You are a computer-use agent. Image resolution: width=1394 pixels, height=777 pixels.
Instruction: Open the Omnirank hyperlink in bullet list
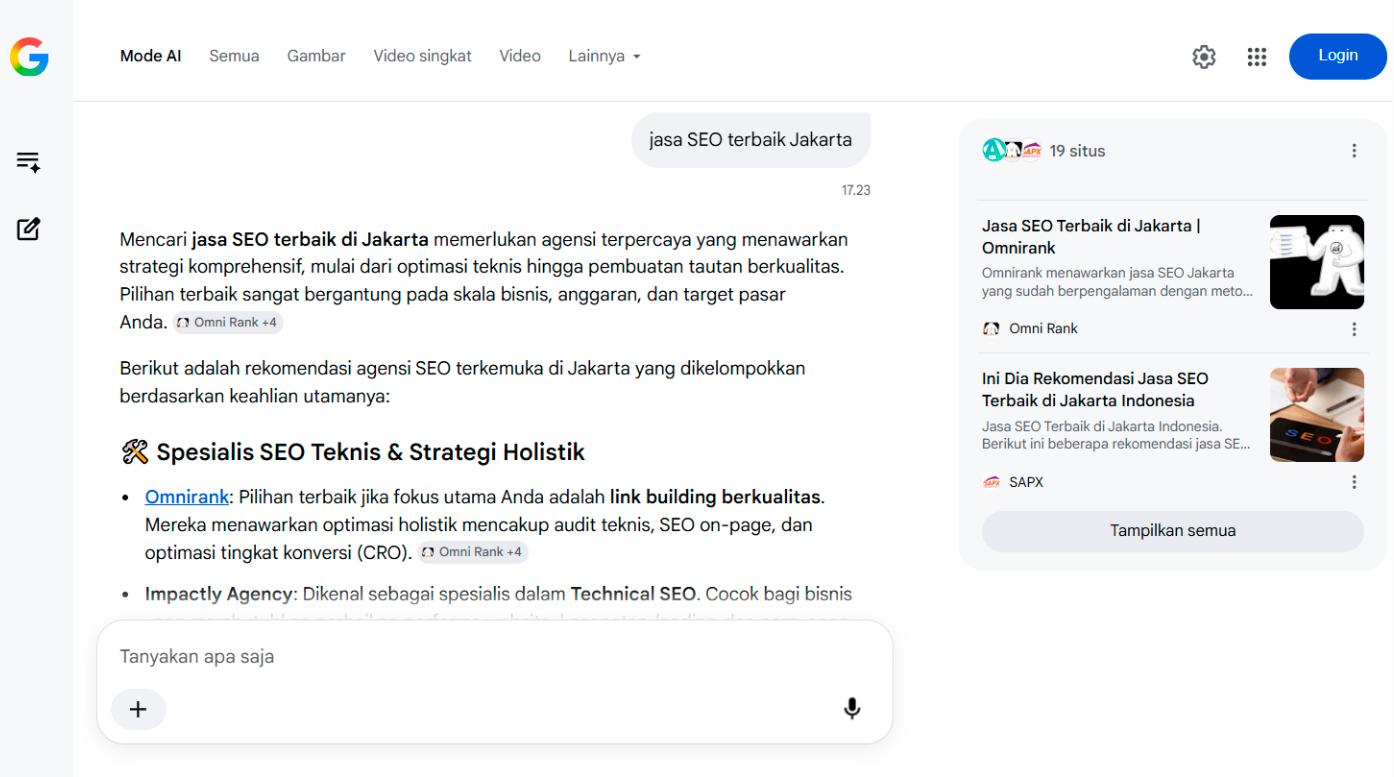click(x=187, y=497)
